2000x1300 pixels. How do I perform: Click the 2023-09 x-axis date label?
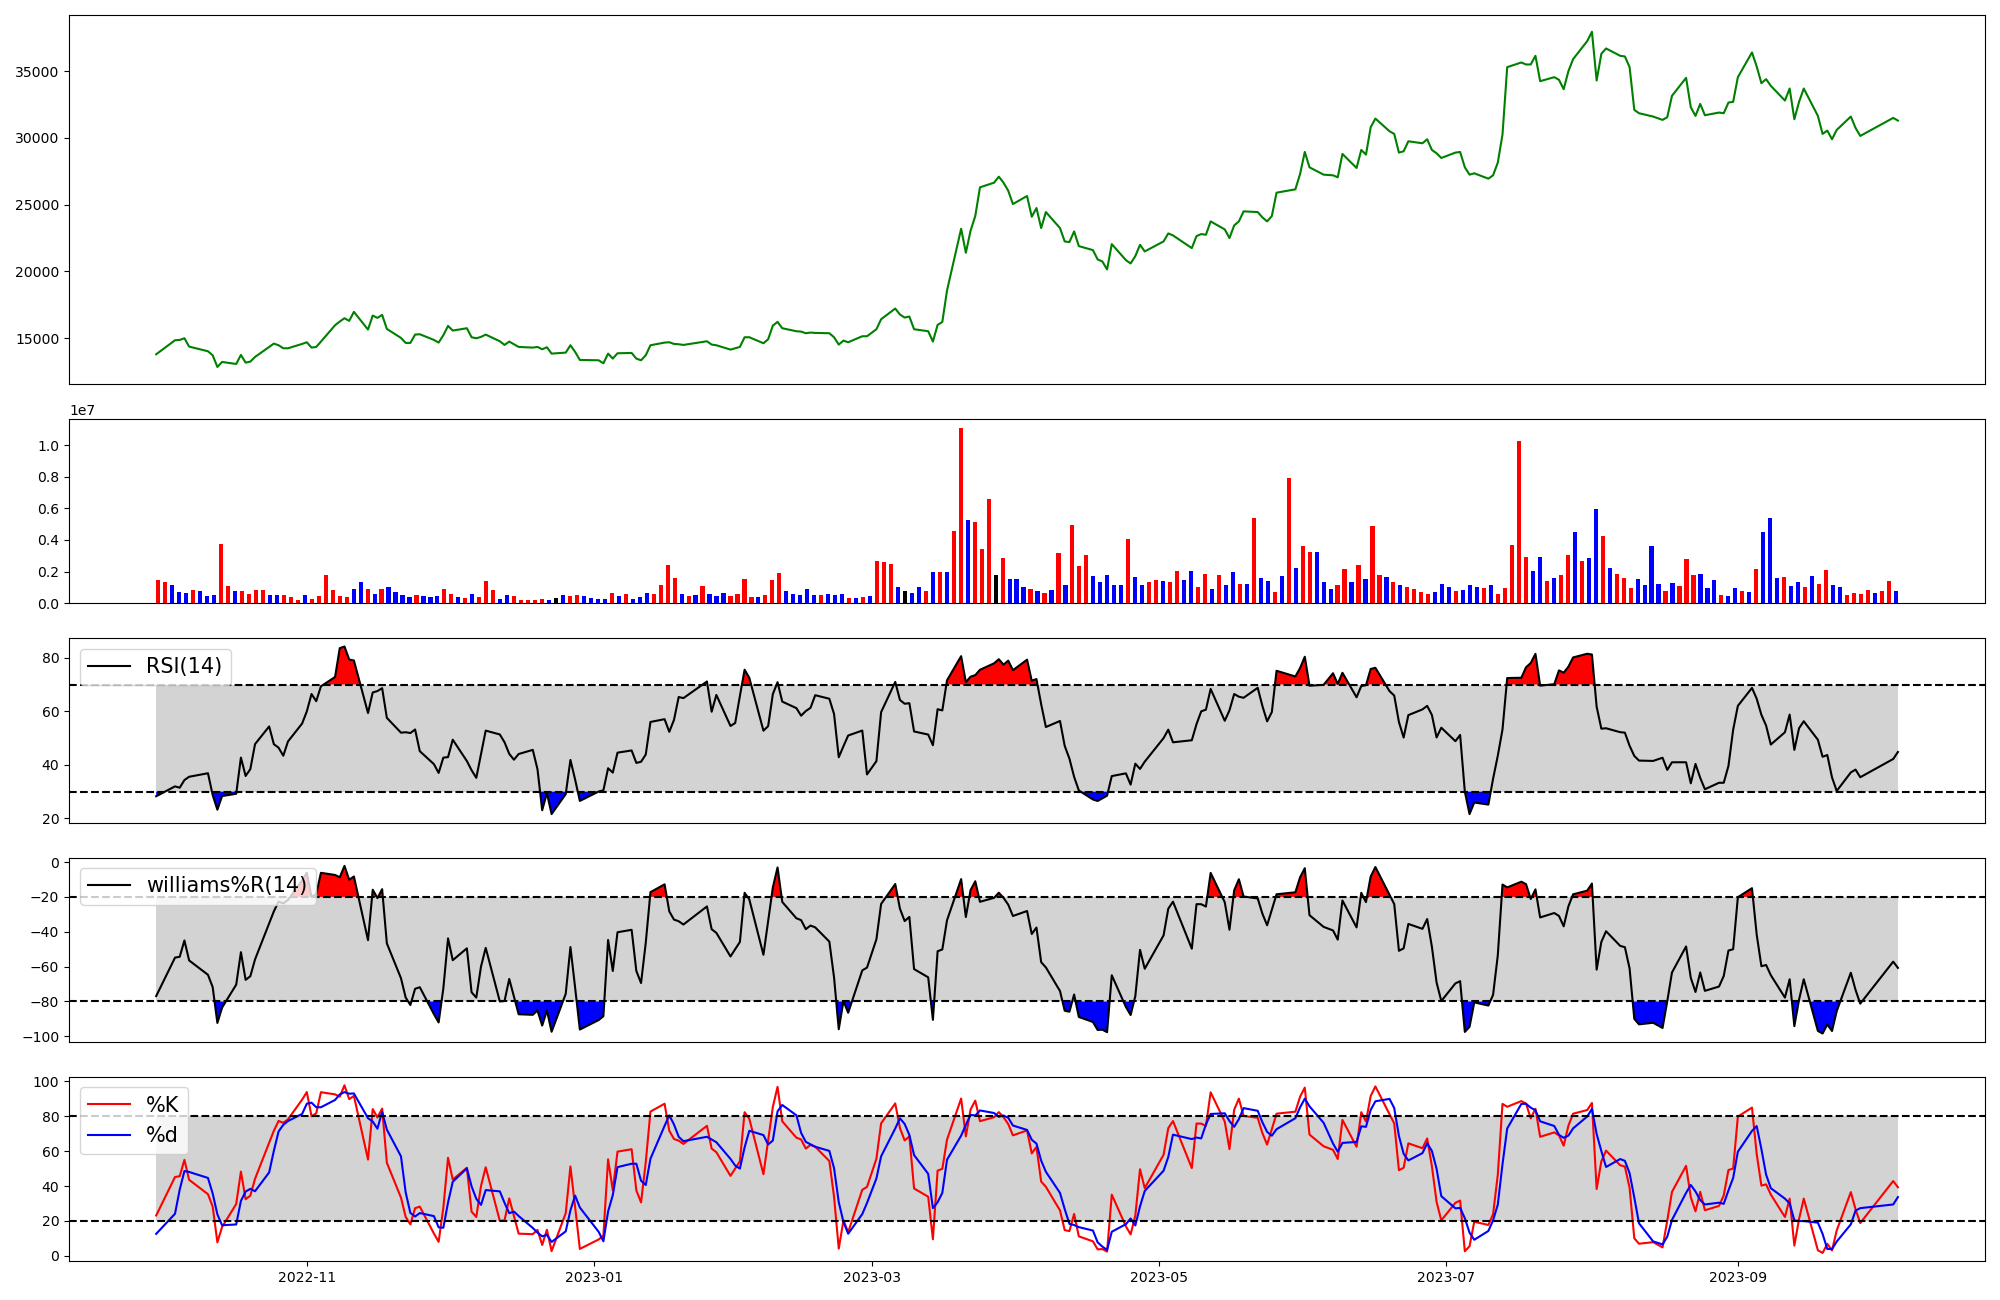point(1738,1277)
